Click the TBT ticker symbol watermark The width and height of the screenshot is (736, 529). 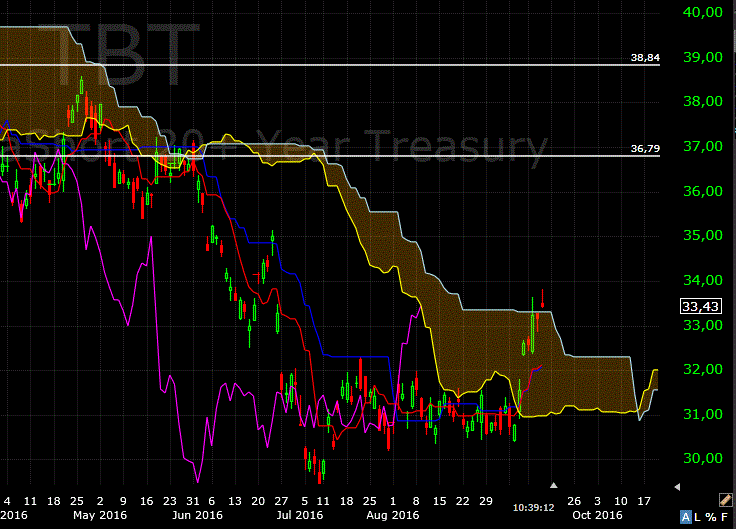click(112, 55)
